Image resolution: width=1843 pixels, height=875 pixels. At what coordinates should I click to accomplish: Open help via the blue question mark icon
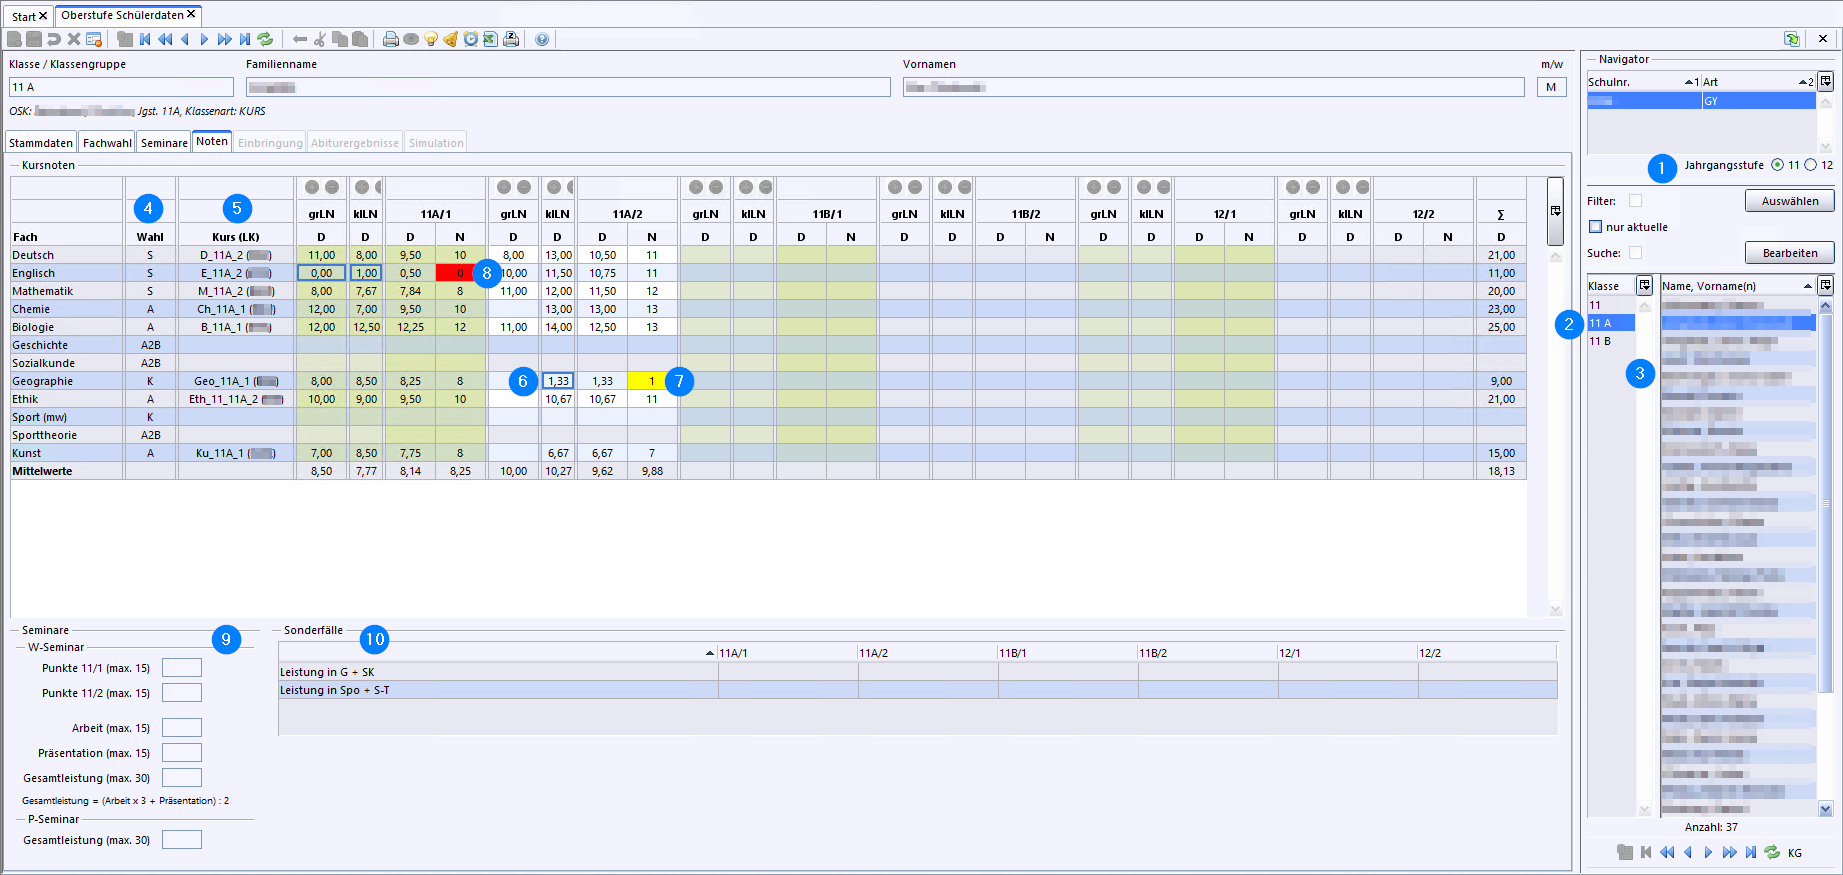point(542,39)
